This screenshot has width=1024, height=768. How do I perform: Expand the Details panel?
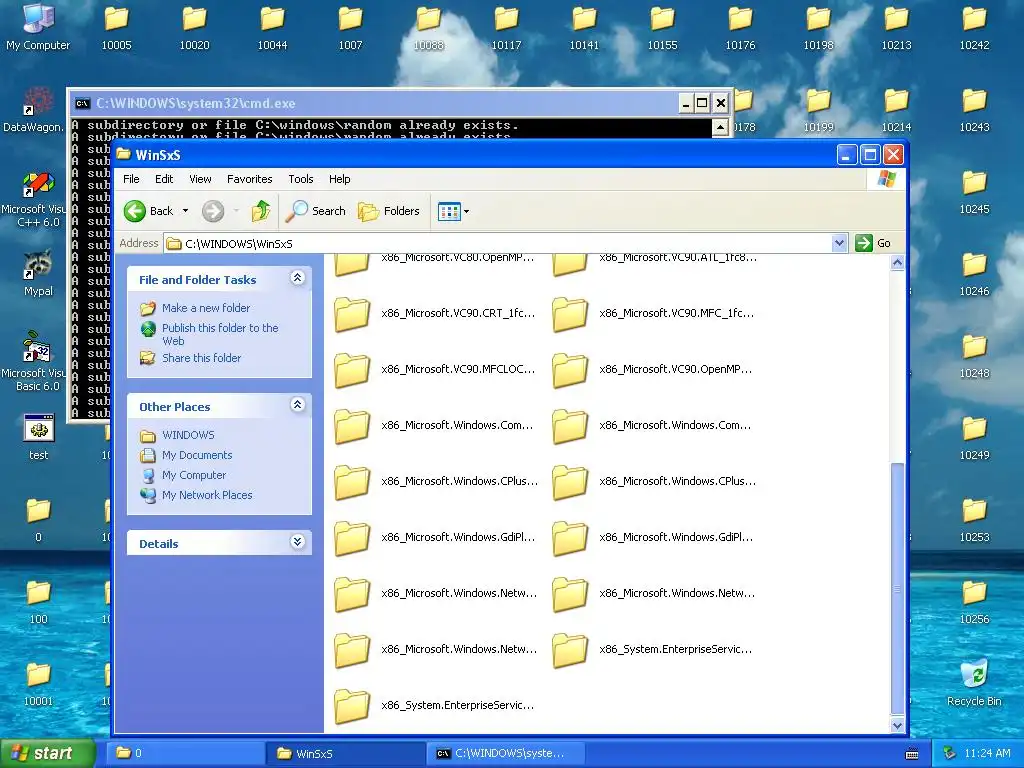(297, 542)
